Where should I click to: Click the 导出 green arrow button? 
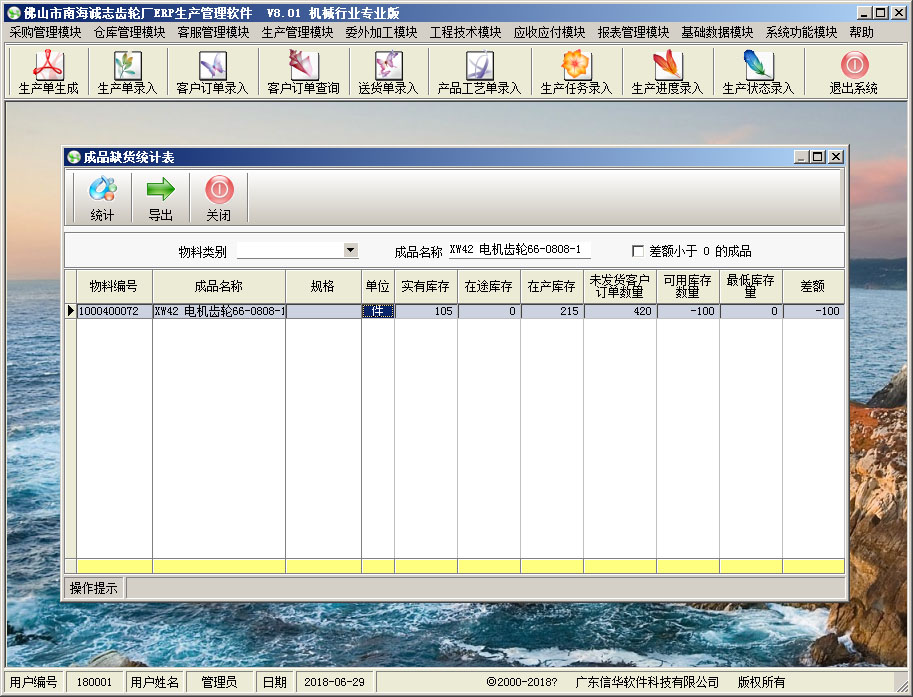point(160,198)
